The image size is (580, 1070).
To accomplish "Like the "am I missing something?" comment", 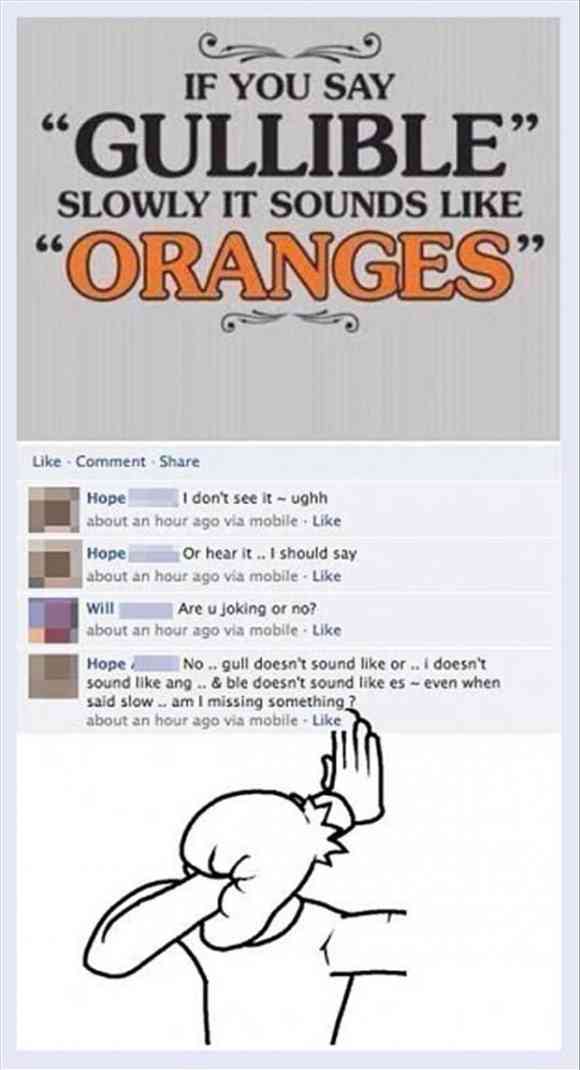I will [325, 719].
